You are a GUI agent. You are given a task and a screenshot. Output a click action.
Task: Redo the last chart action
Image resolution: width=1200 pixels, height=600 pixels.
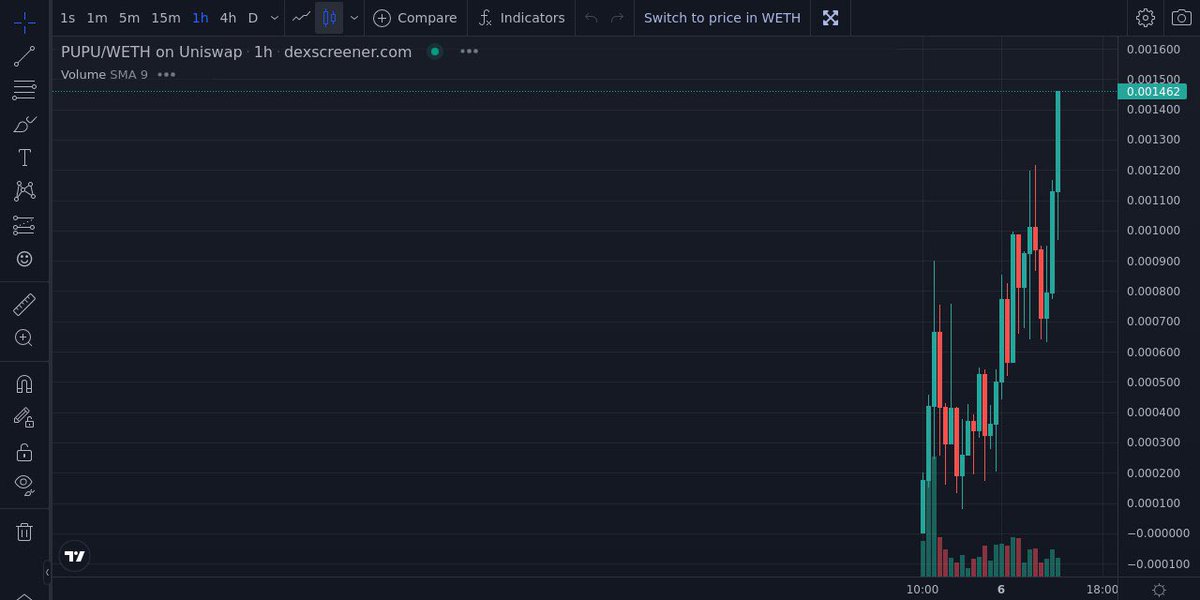pyautogui.click(x=618, y=18)
